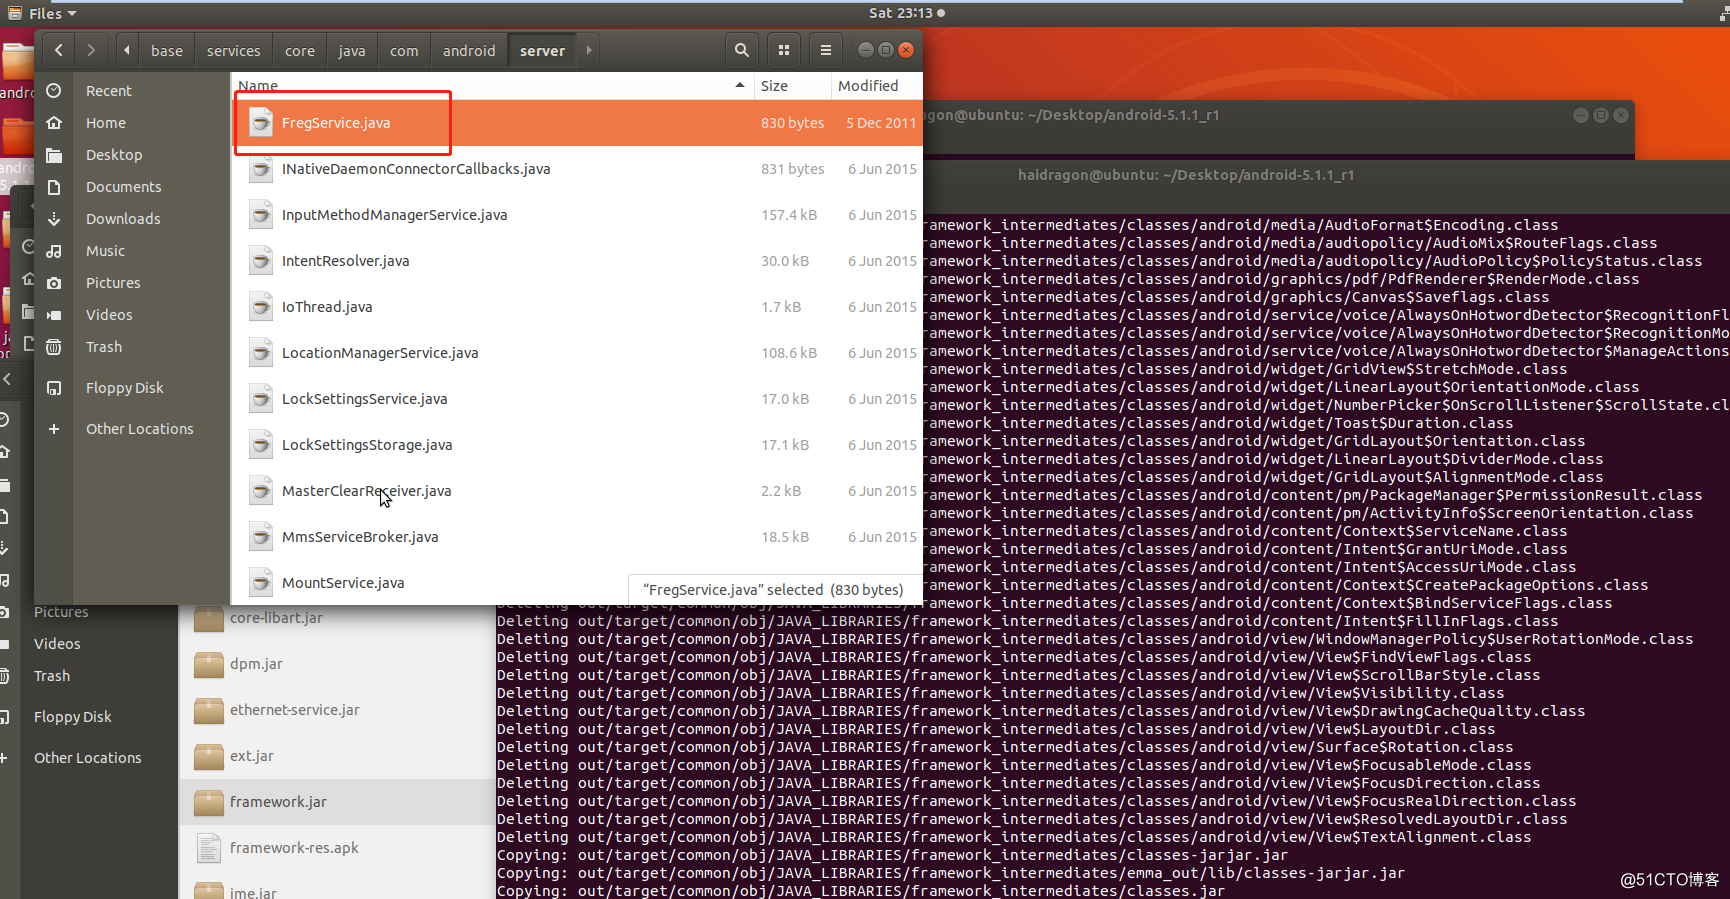The width and height of the screenshot is (1730, 899).
Task: Select ext.jar in the back Files window
Action: tap(337, 756)
